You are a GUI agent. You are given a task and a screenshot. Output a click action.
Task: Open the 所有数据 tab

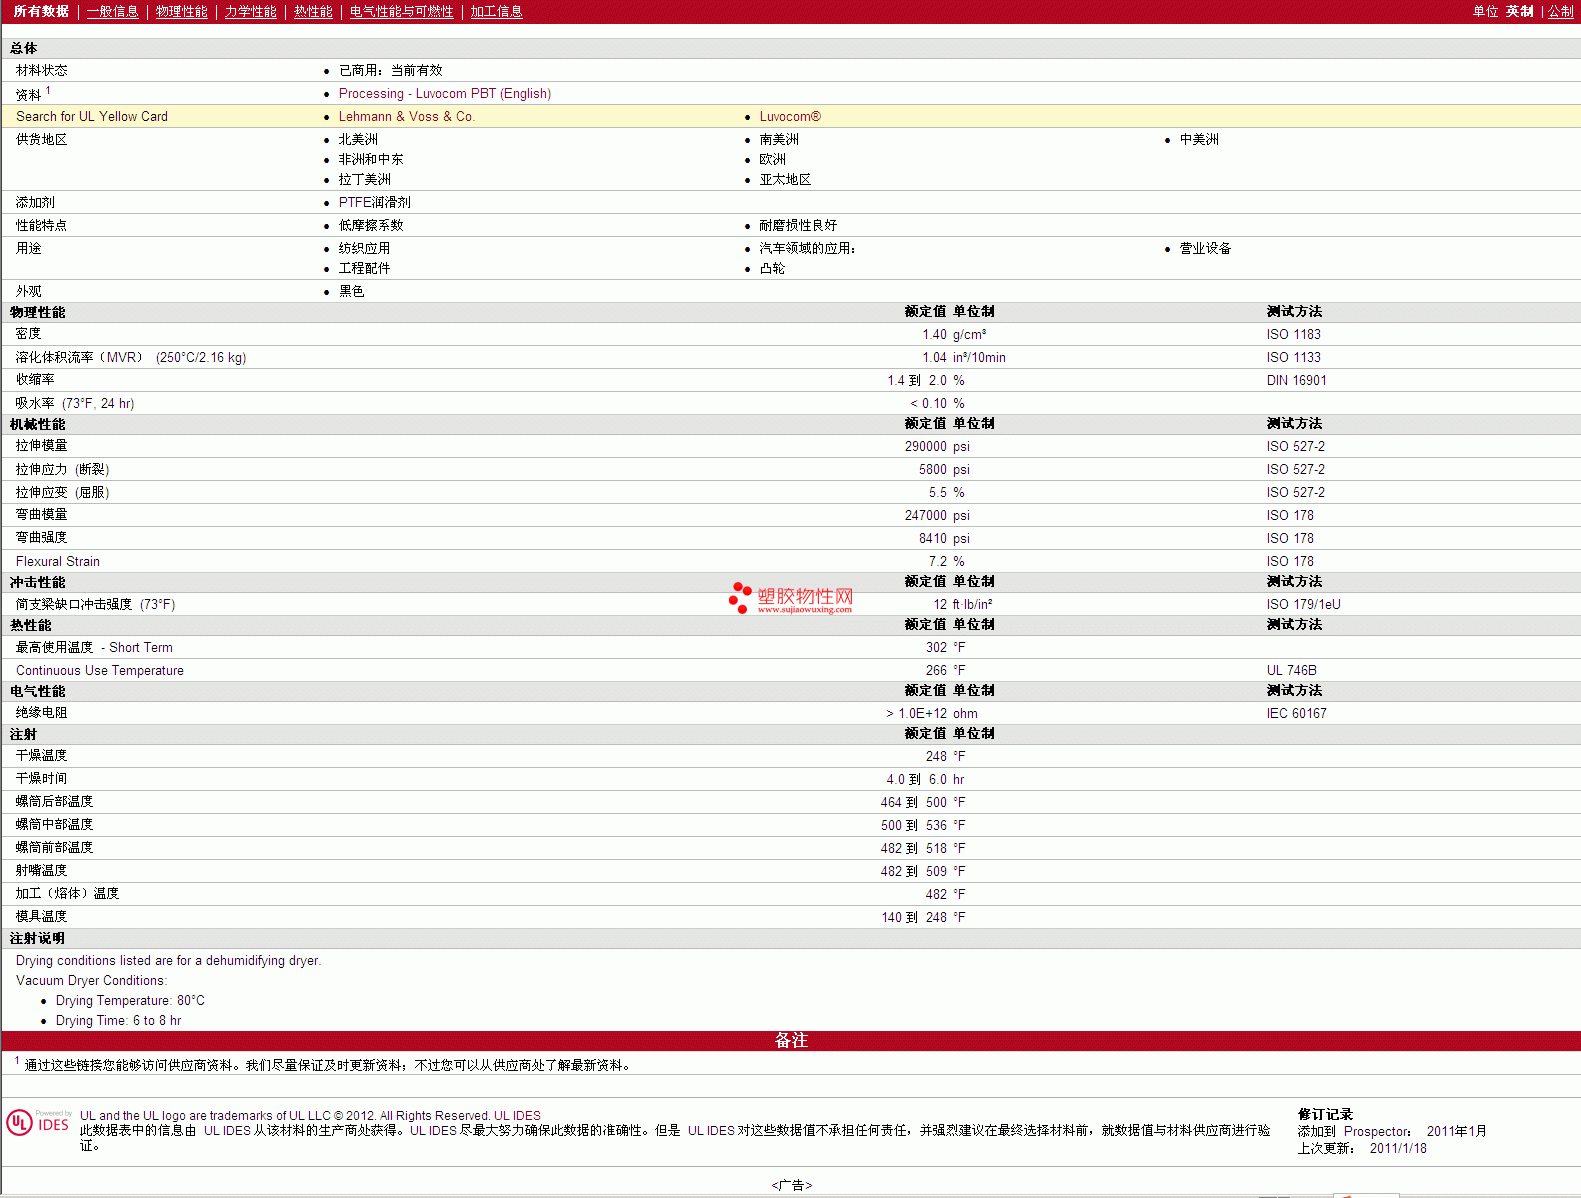(41, 12)
